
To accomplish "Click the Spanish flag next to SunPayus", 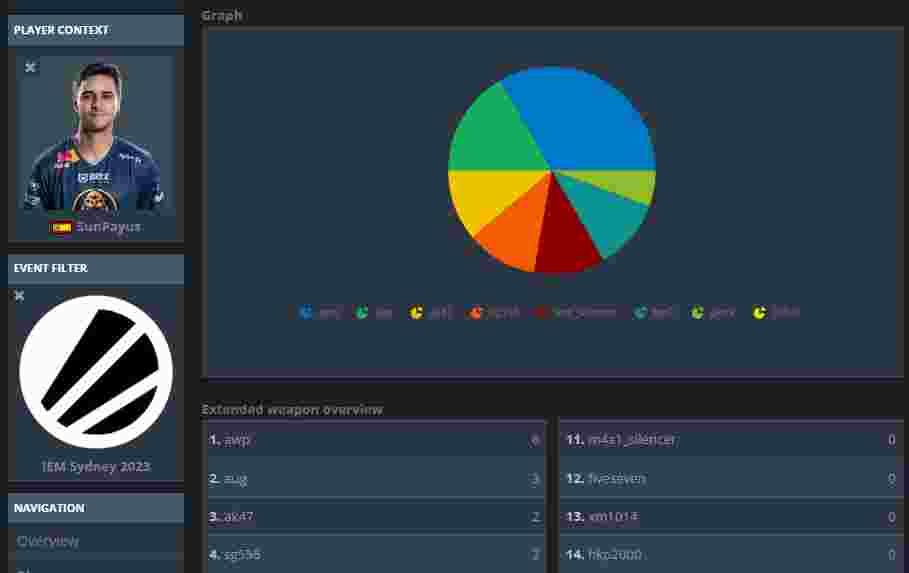I will click(61, 227).
